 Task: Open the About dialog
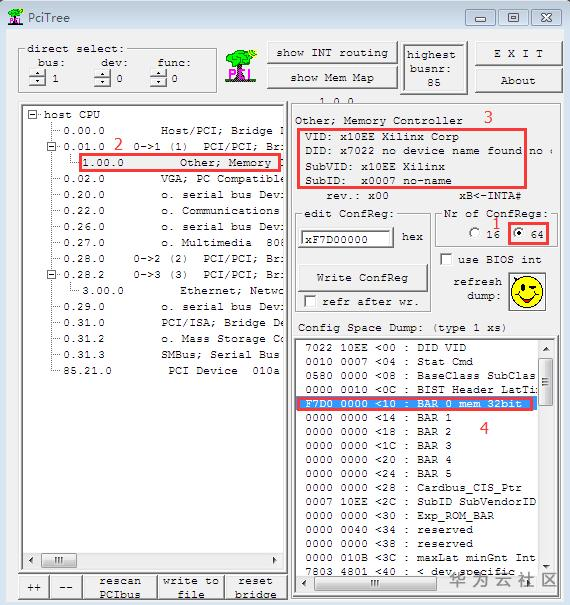click(x=518, y=81)
